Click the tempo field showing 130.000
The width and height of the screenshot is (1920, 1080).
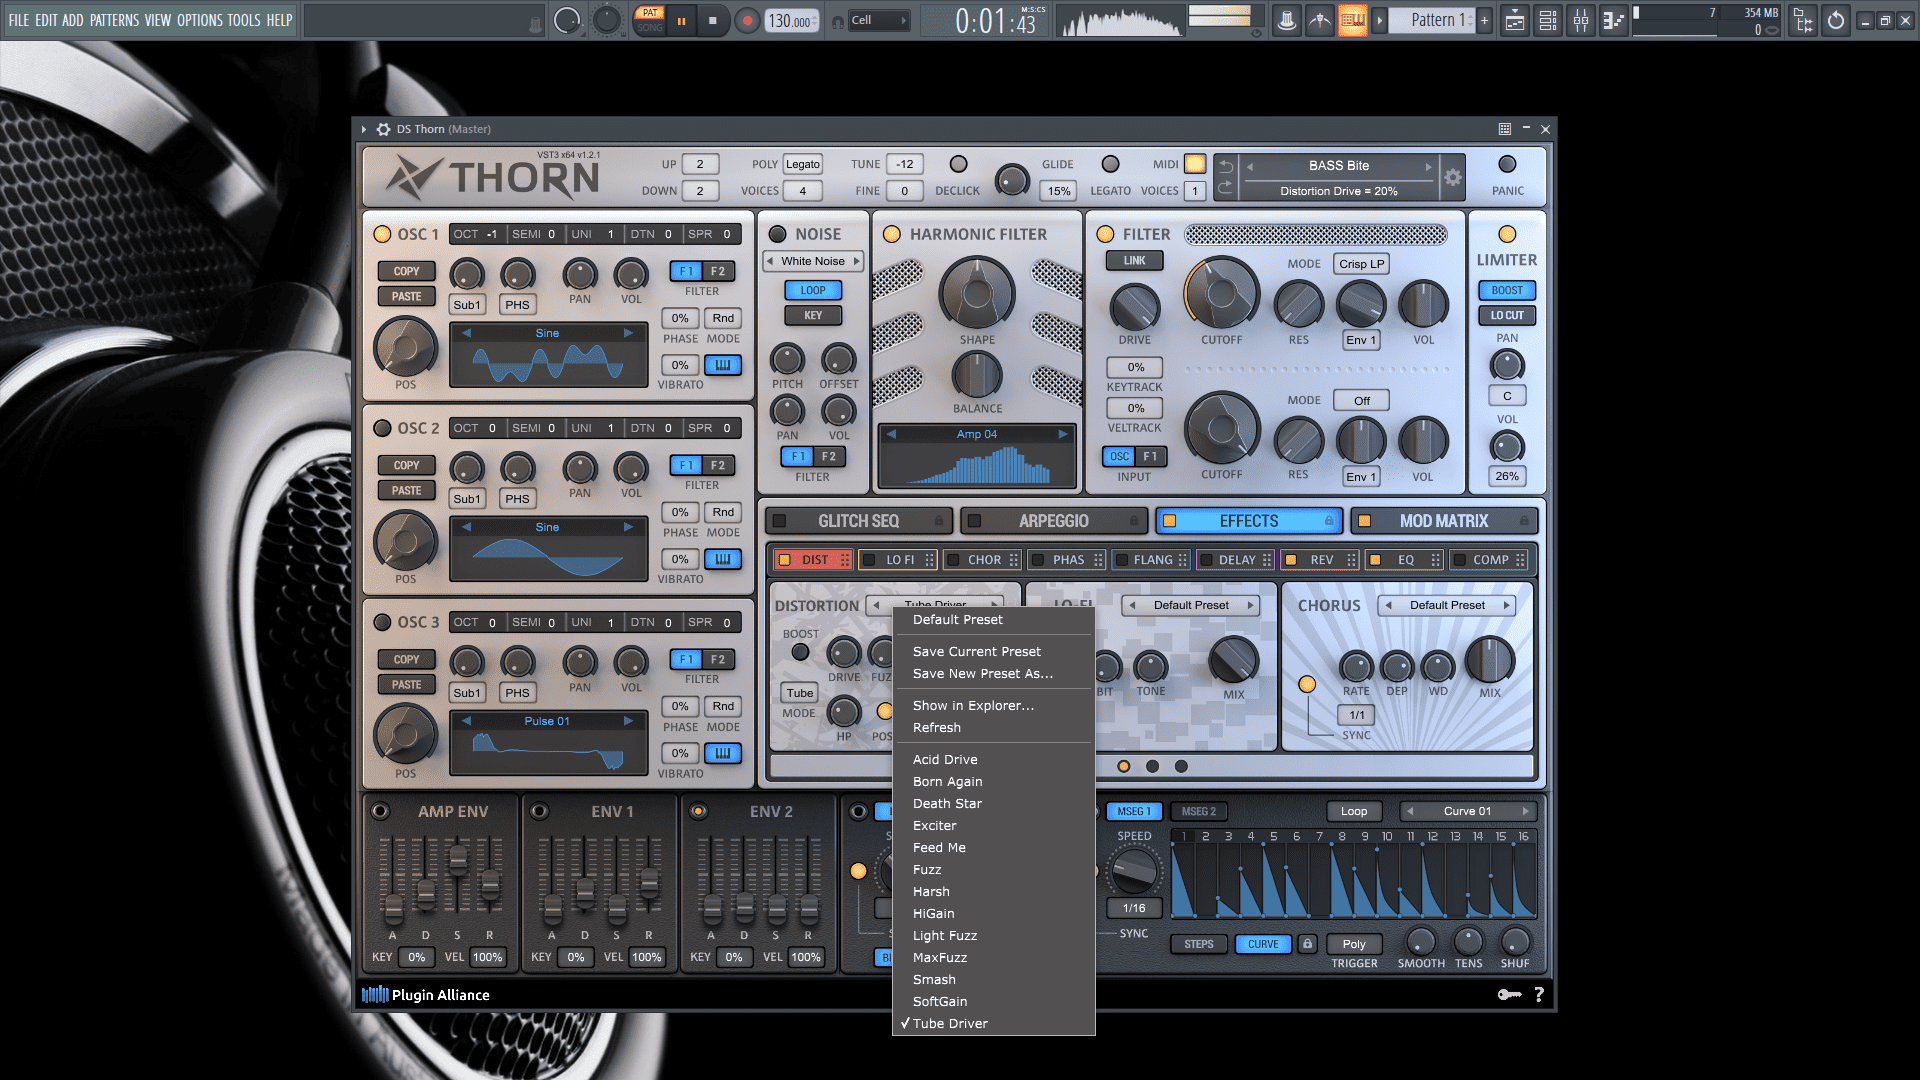[x=792, y=20]
